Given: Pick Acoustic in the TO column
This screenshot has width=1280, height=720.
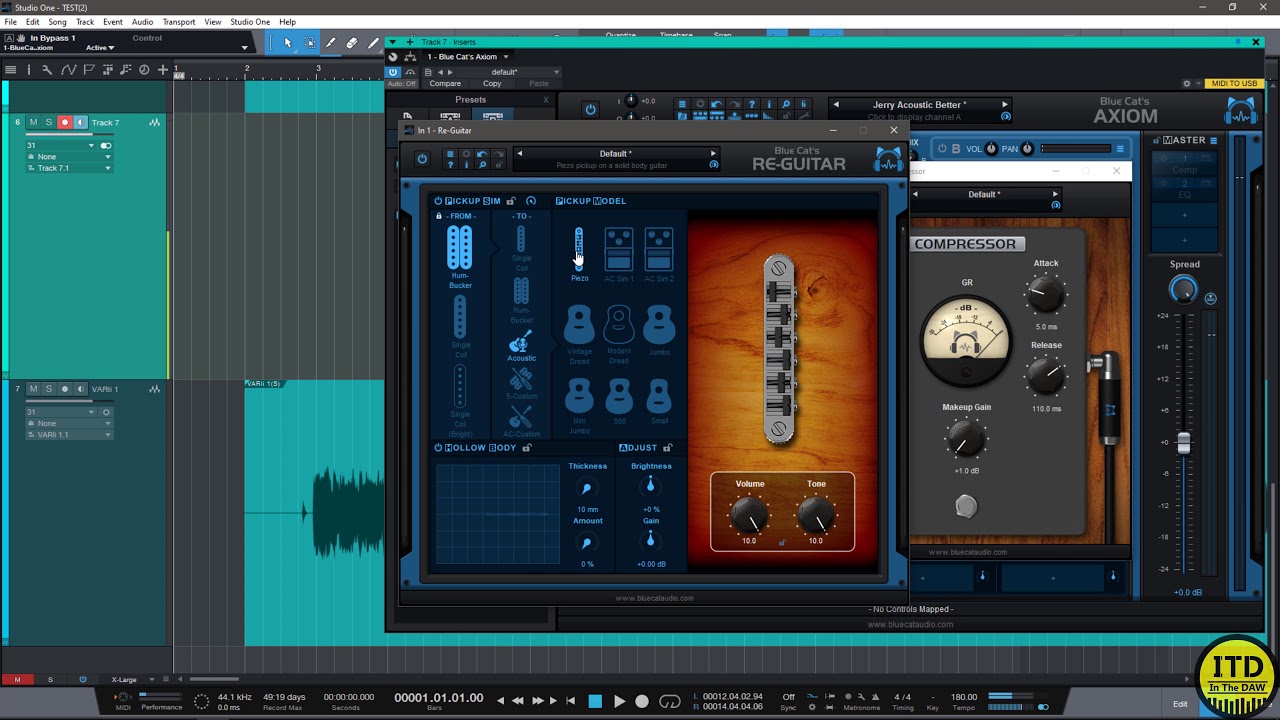Looking at the screenshot, I should 521,346.
